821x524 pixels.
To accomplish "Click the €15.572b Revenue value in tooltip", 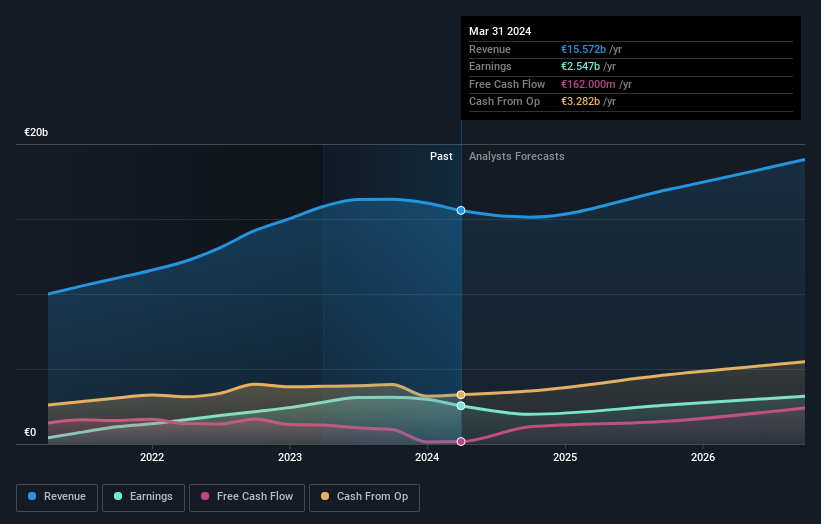I will point(583,49).
